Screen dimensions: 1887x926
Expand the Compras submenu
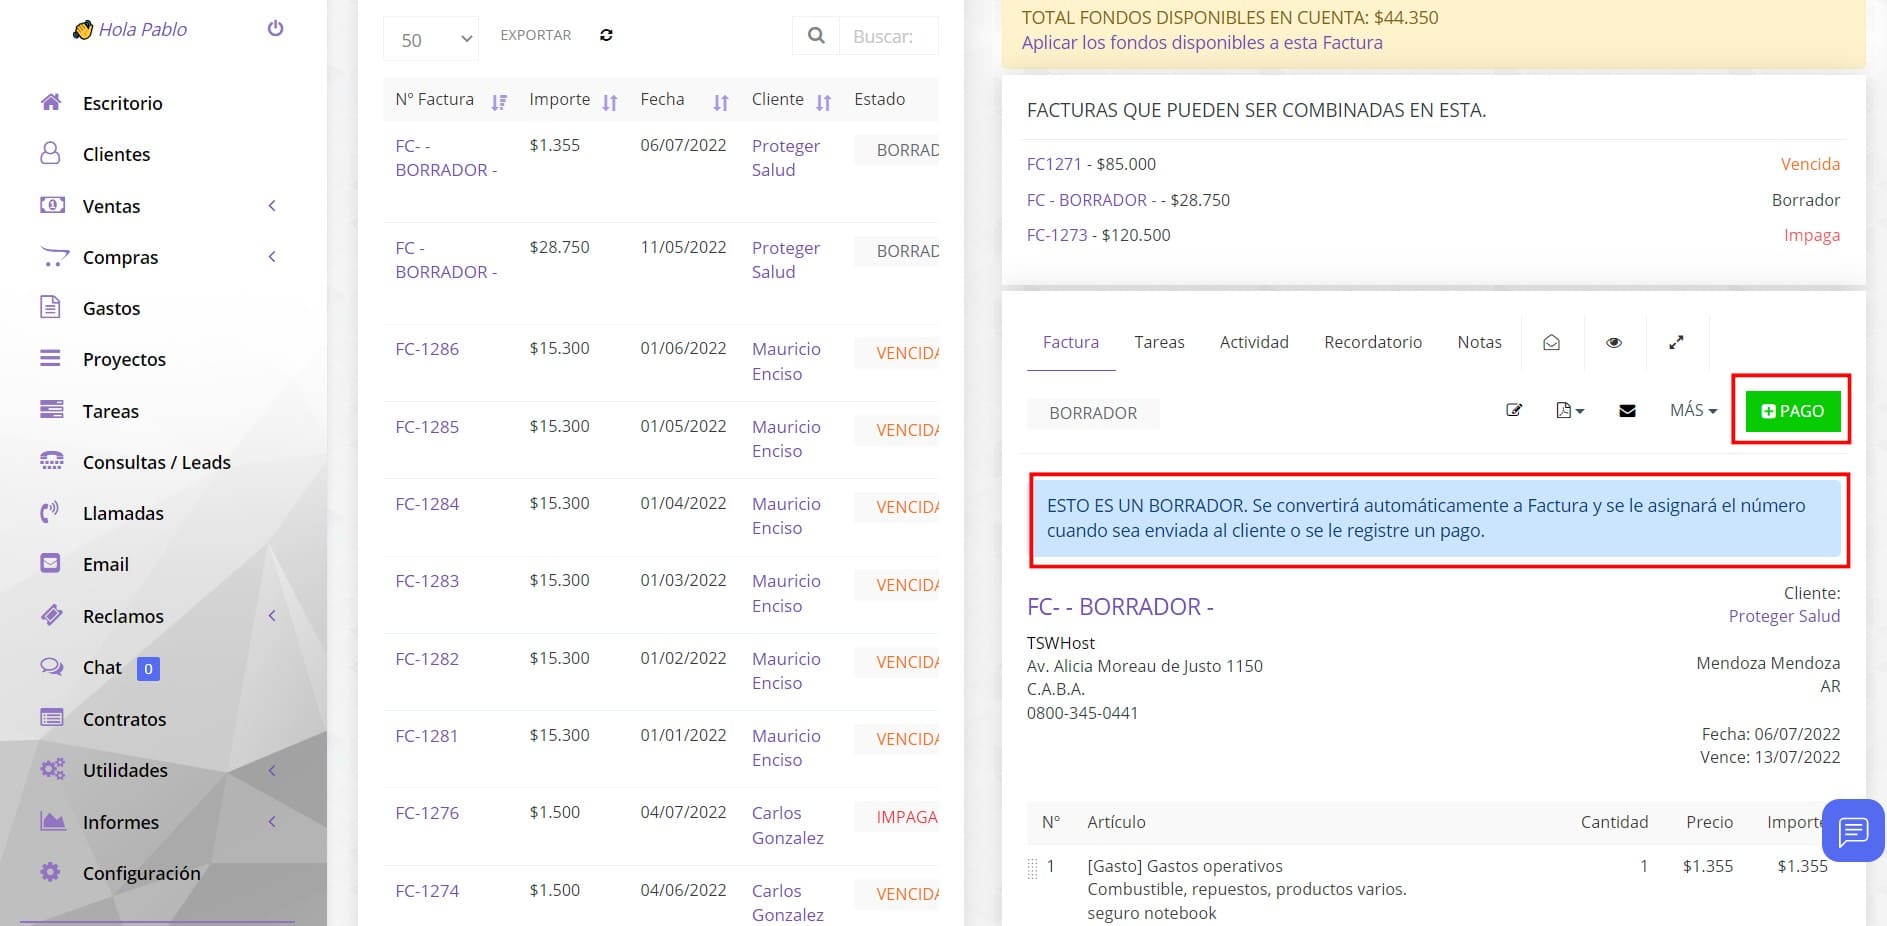(x=272, y=256)
